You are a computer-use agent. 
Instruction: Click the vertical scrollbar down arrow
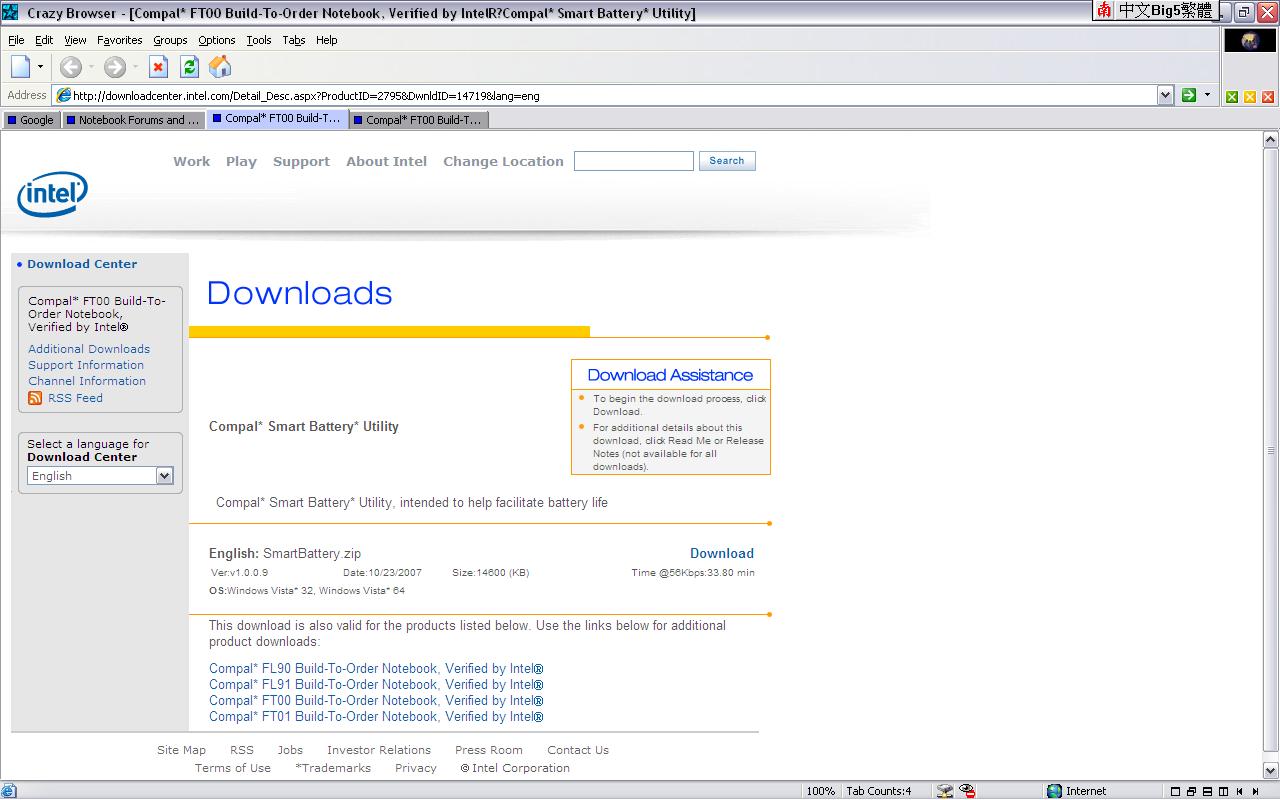tap(1271, 771)
